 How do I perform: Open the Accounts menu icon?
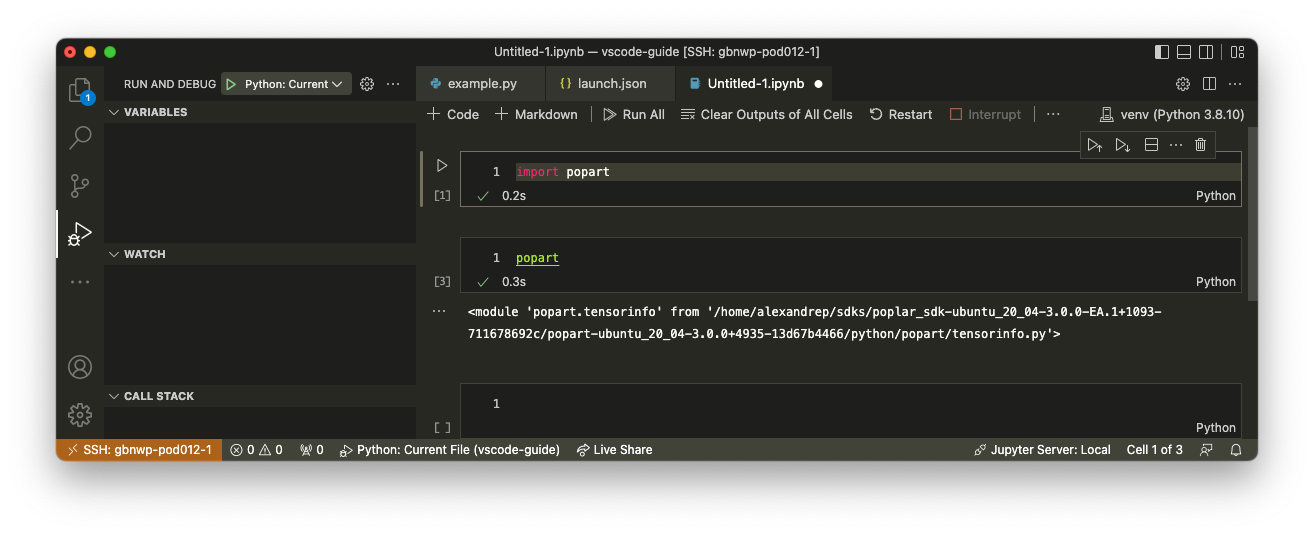click(x=80, y=367)
